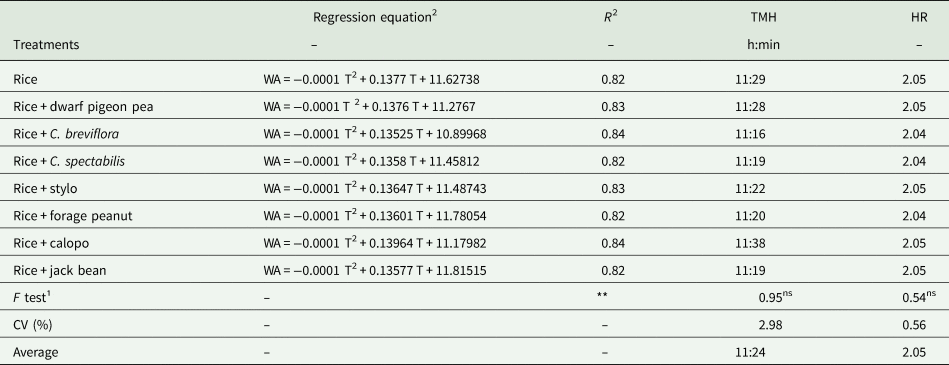Click the equation ending in 11.62738
Image resolution: width=949 pixels, height=365 pixels.
click(372, 79)
